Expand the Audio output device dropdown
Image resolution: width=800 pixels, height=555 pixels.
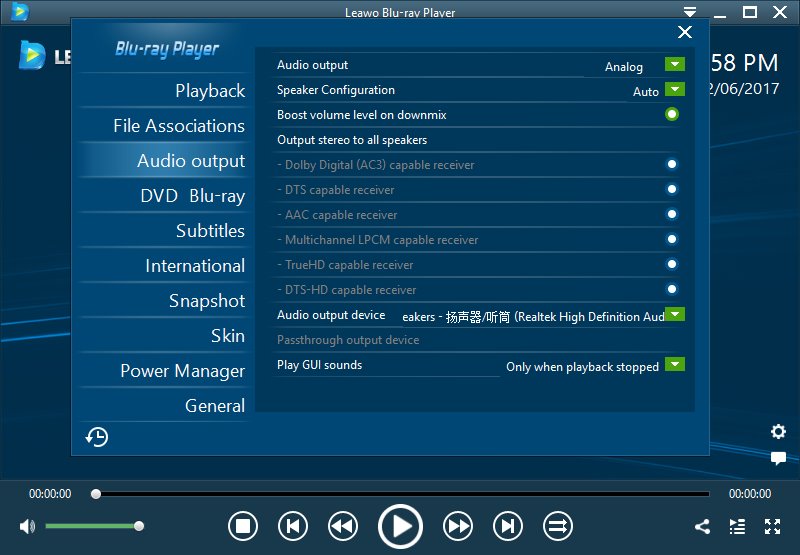[x=674, y=314]
